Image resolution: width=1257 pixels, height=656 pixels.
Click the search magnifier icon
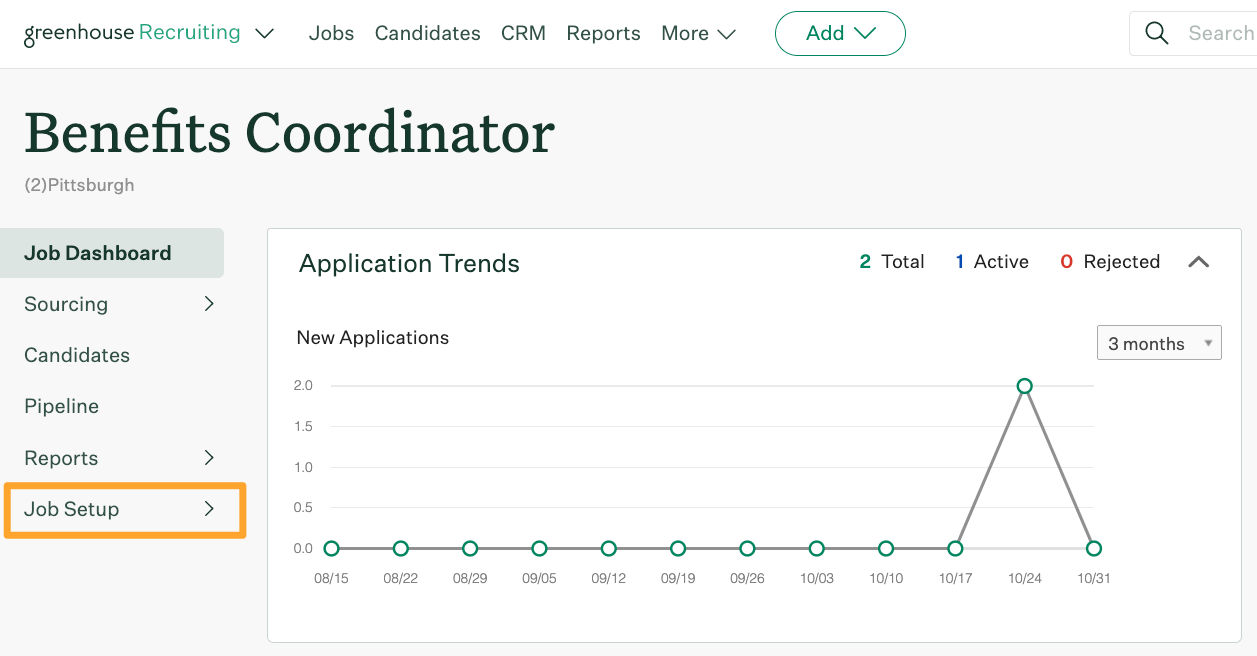[1157, 33]
